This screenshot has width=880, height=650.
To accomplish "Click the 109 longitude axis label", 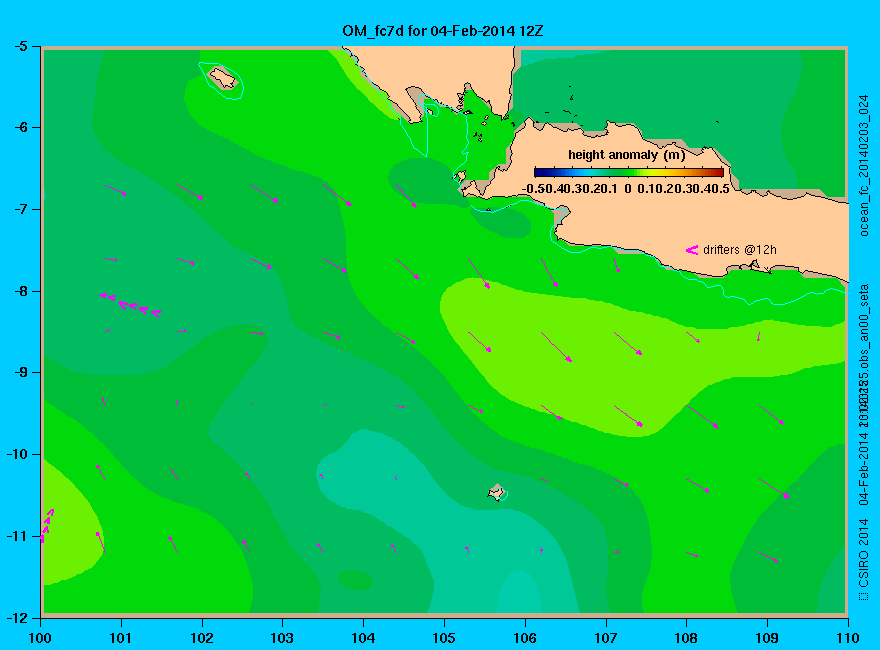I will click(767, 638).
